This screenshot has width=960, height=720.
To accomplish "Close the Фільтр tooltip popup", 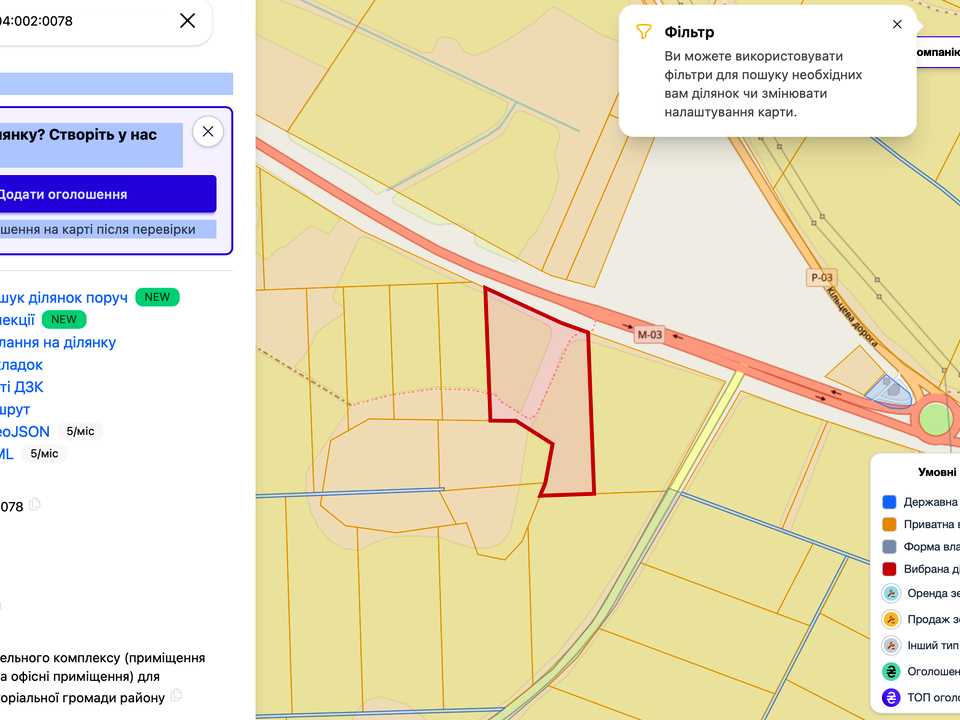I will [897, 24].
